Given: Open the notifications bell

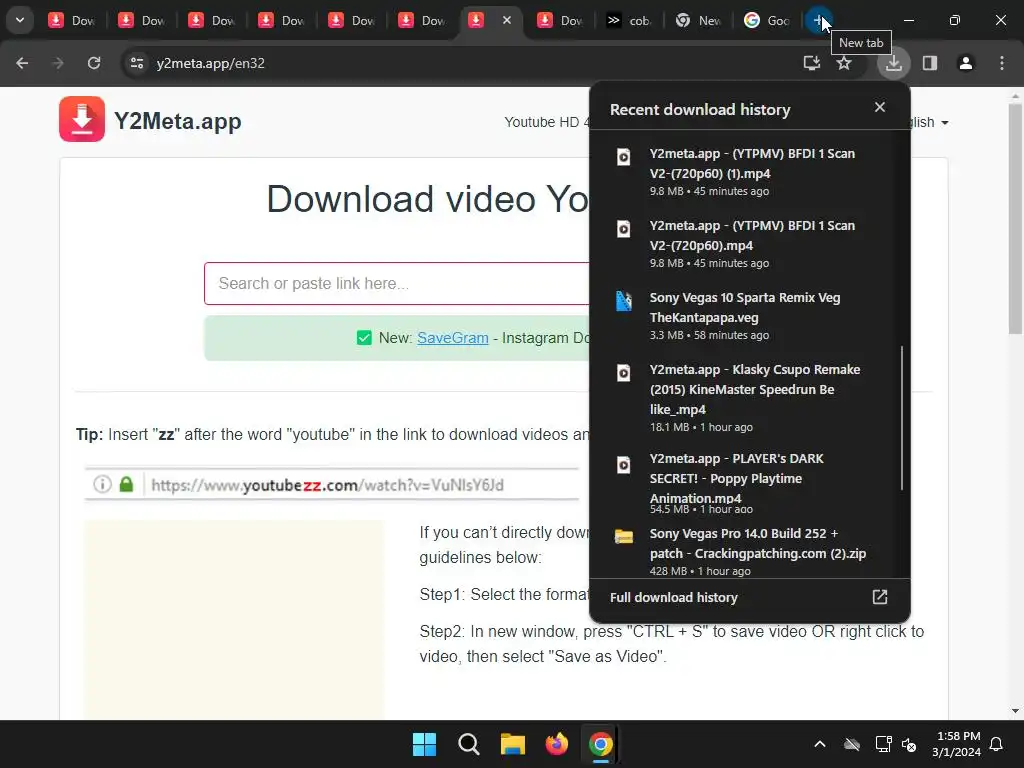Looking at the screenshot, I should (x=997, y=744).
